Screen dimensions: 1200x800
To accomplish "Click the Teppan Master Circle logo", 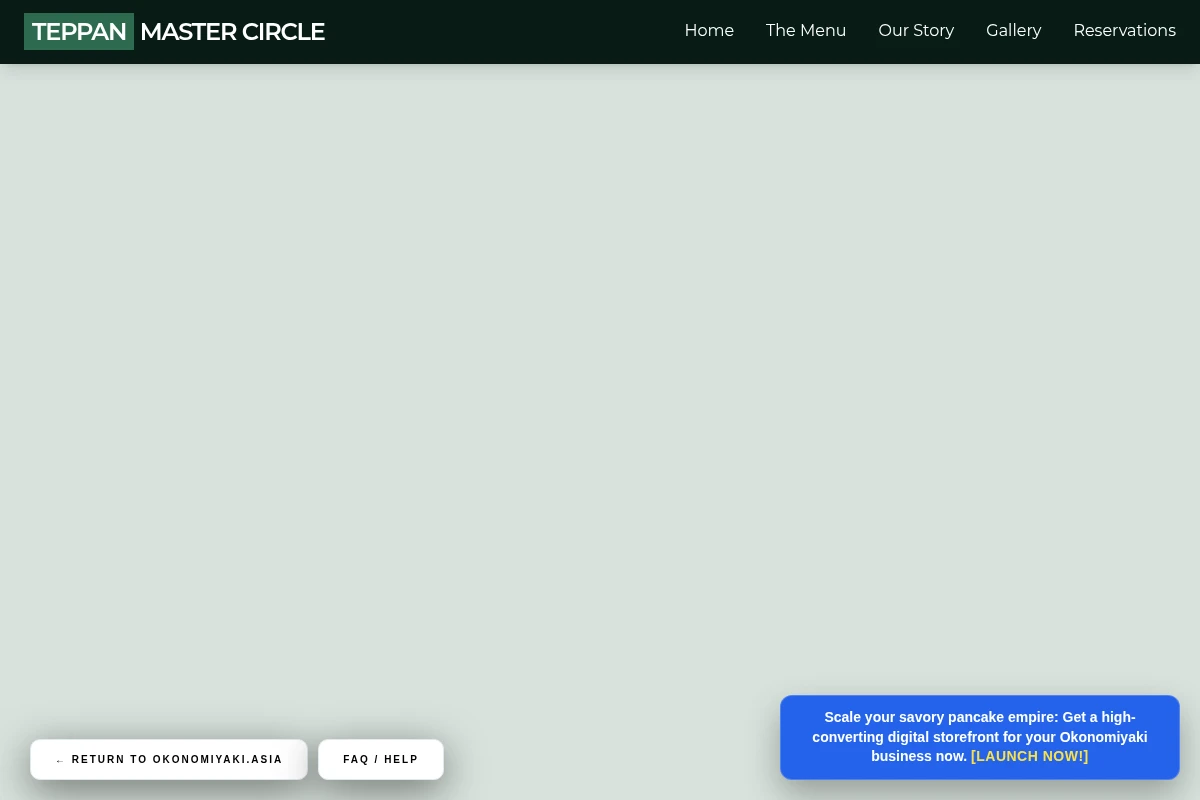I will 174,31.
